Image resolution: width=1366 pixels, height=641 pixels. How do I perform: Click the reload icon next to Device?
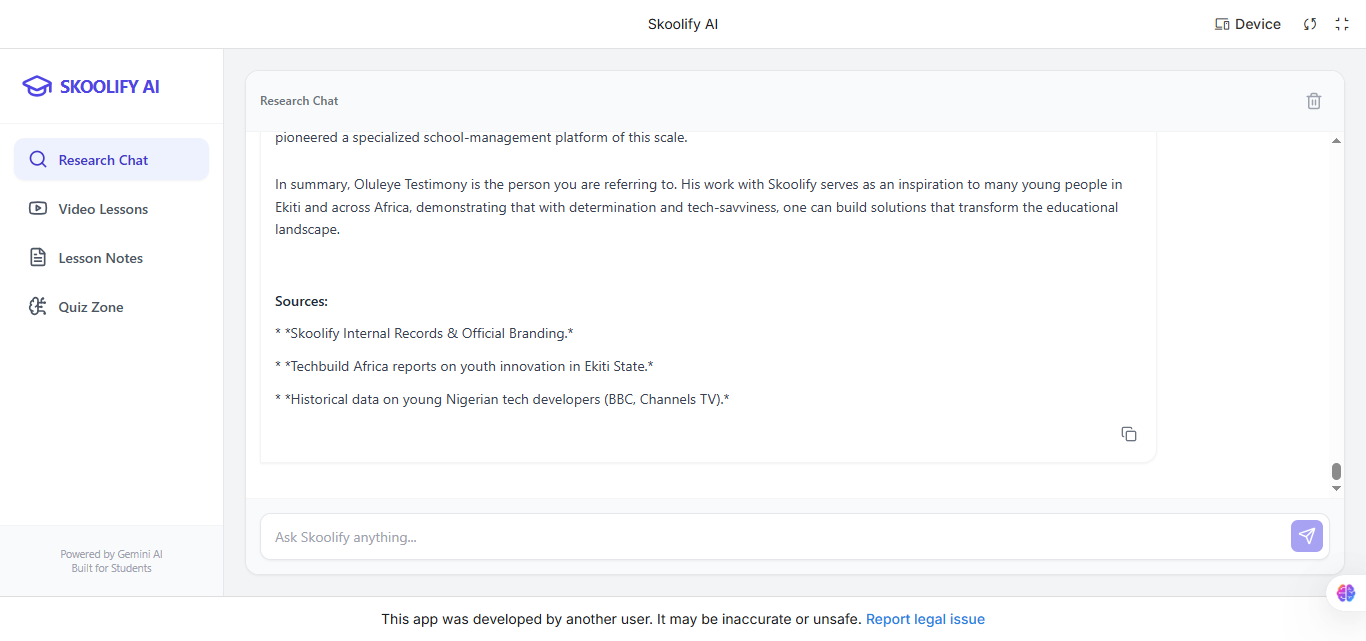coord(1310,24)
